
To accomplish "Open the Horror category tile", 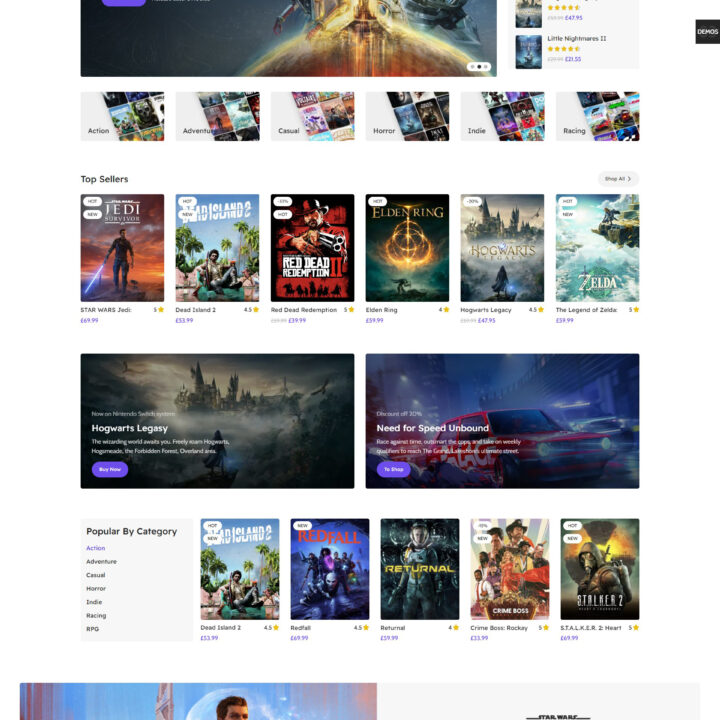I will click(407, 116).
